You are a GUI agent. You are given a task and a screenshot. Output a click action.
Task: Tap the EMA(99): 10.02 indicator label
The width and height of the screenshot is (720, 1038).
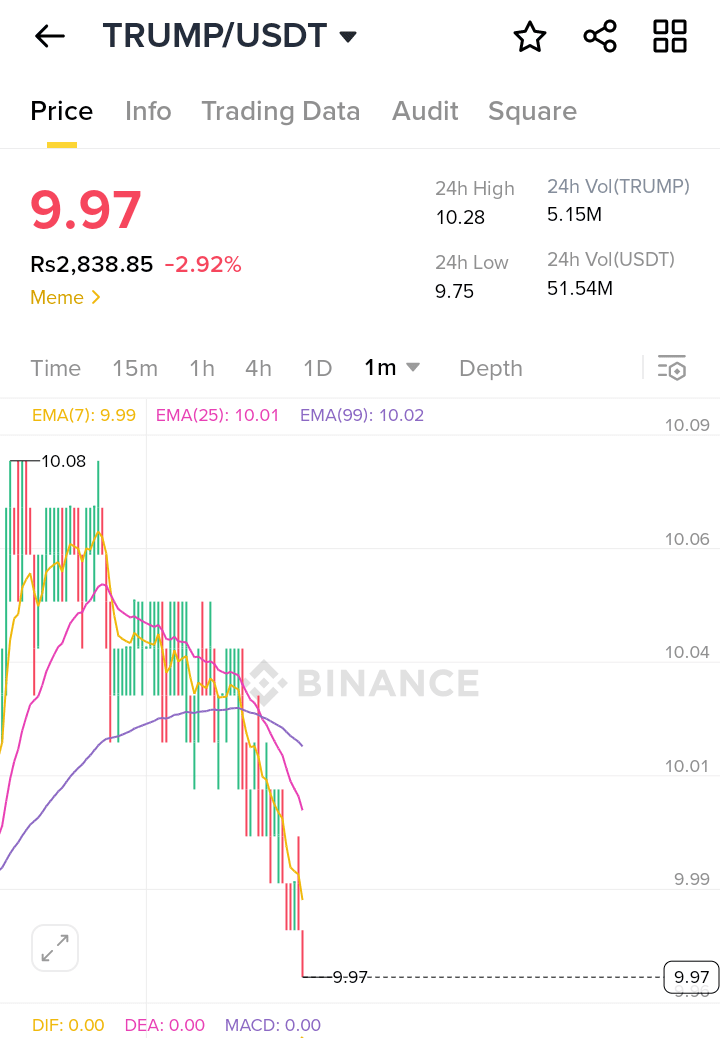[362, 415]
